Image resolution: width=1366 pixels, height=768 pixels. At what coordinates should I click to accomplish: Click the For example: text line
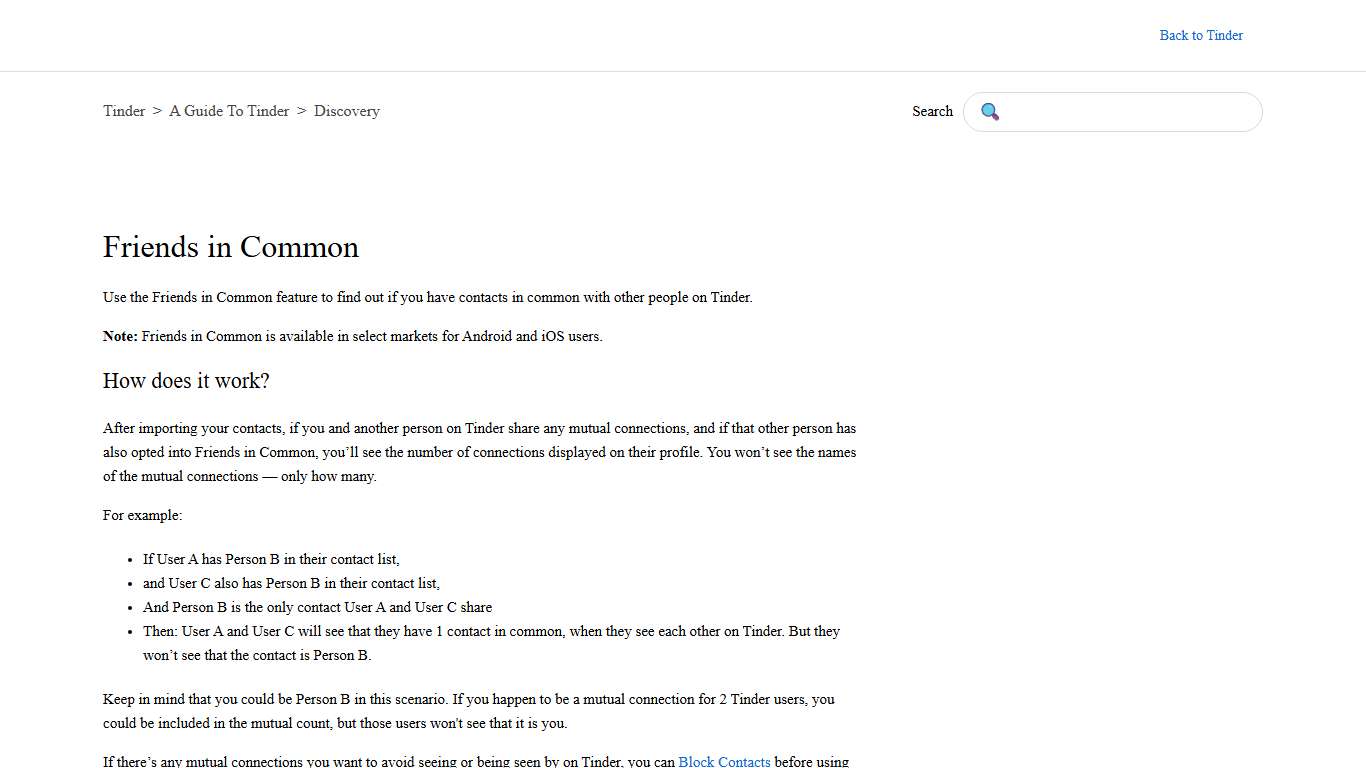coord(143,515)
